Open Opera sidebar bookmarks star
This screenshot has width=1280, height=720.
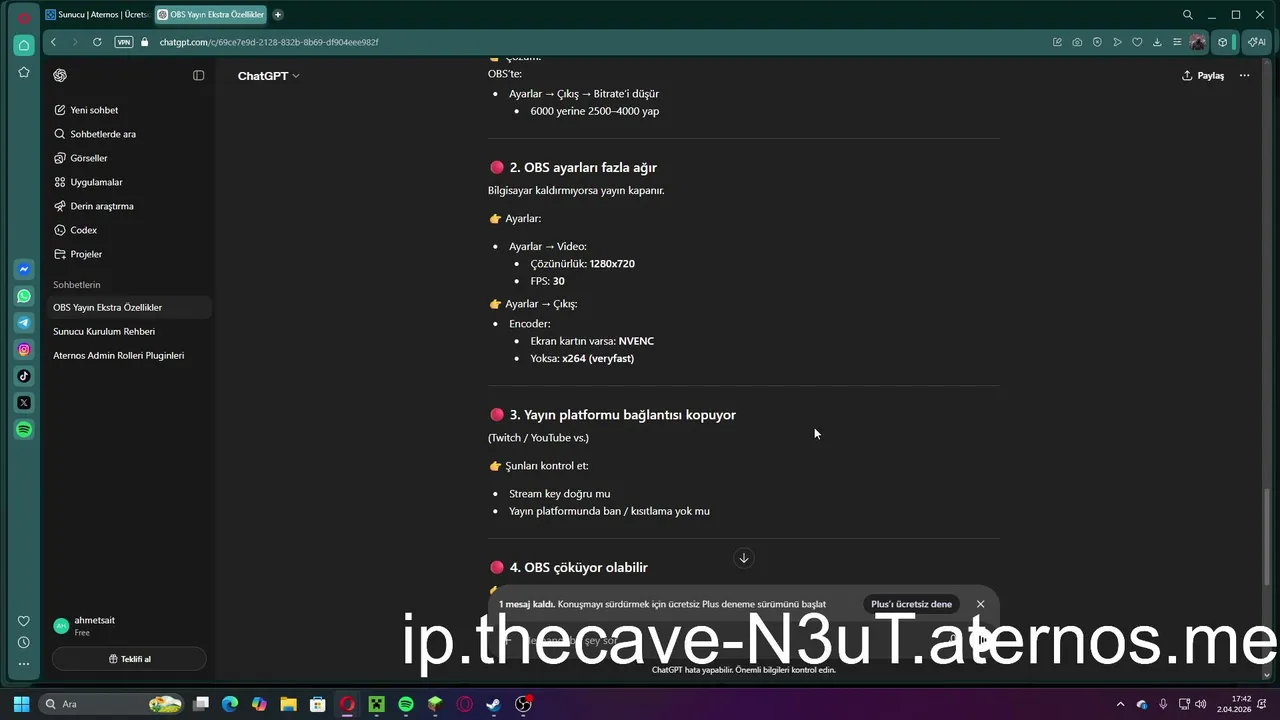tap(24, 72)
